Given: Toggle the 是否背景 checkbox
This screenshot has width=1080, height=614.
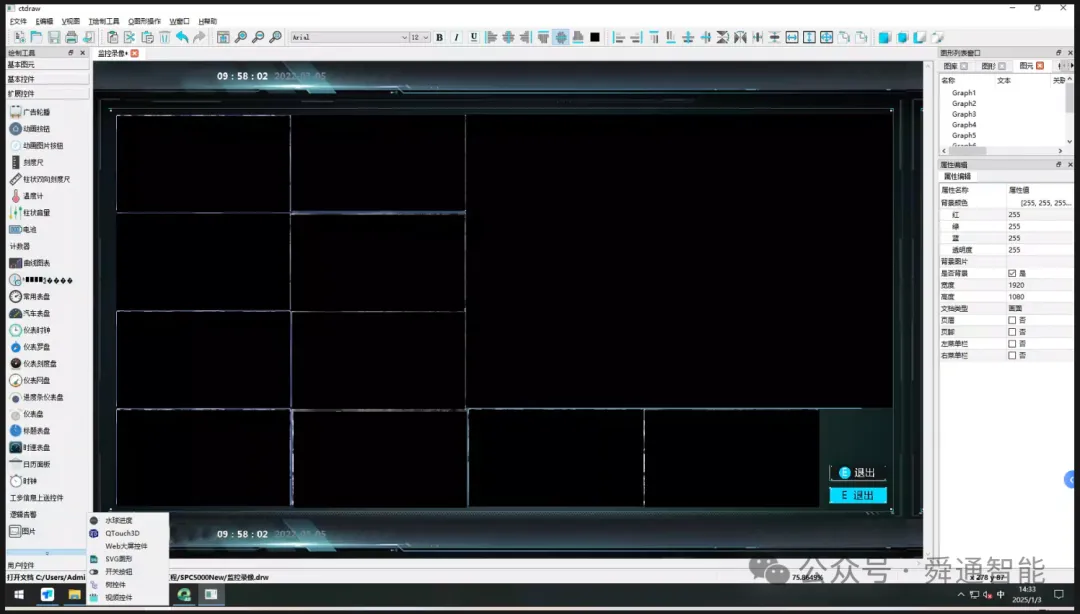Looking at the screenshot, I should coord(1012,273).
